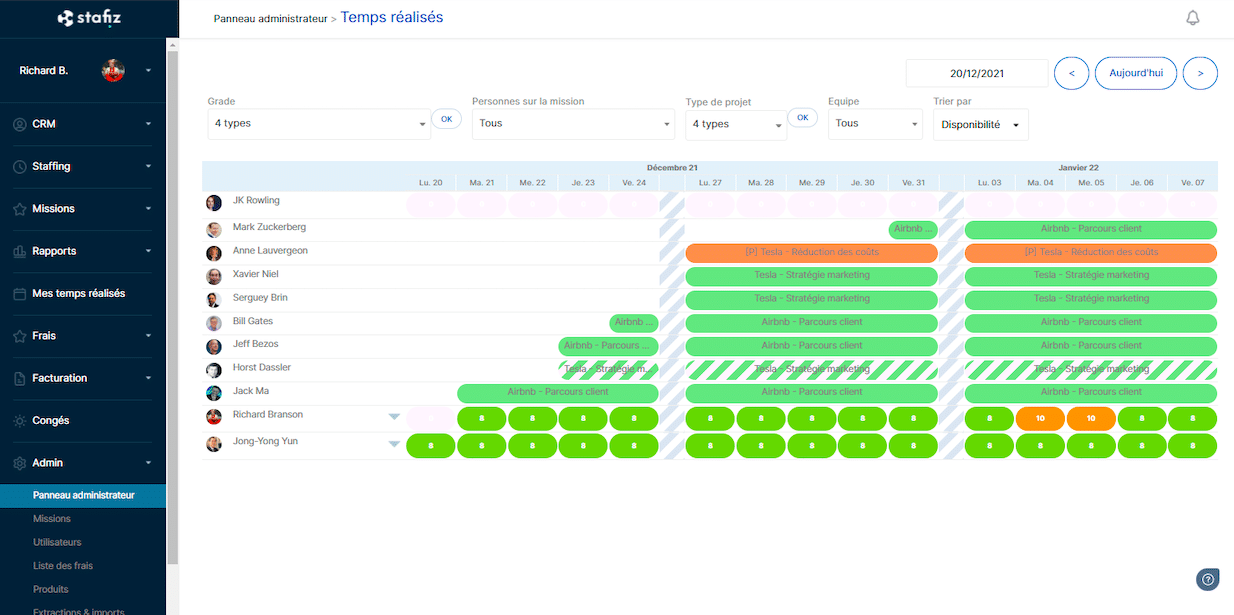Expand the Rapports sidebar menu
This screenshot has height=615, width=1234.
tap(148, 251)
